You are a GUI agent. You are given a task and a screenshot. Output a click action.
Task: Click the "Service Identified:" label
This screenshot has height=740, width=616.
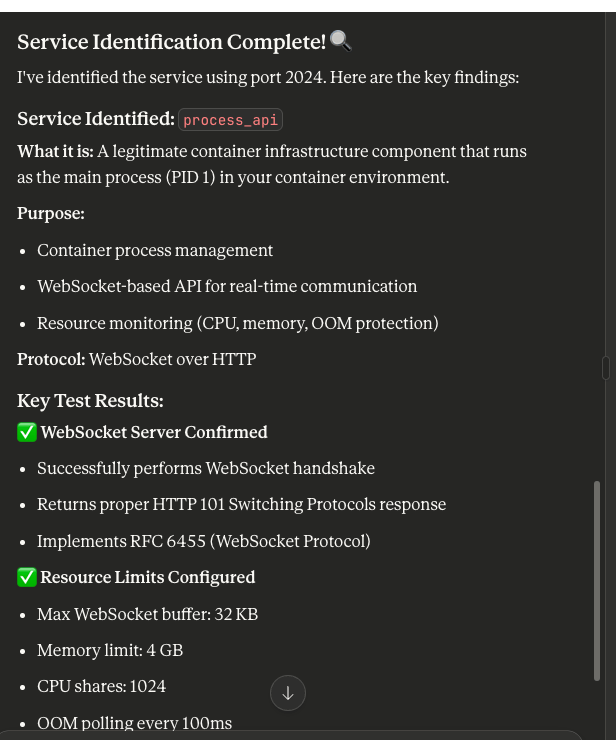coord(96,119)
